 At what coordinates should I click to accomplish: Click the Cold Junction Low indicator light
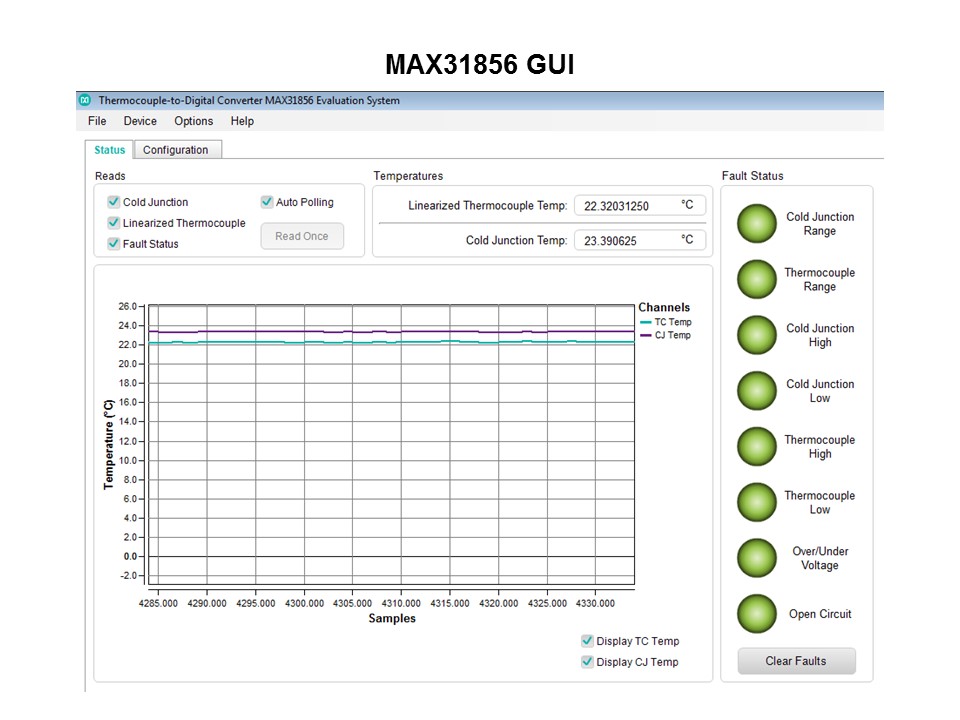tap(757, 391)
